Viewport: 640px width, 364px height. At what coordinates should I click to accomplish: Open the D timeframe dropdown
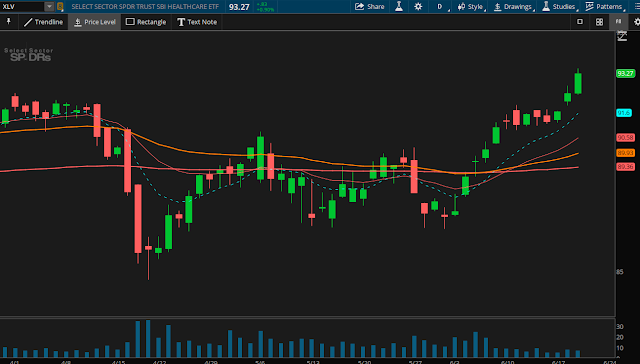pyautogui.click(x=441, y=7)
